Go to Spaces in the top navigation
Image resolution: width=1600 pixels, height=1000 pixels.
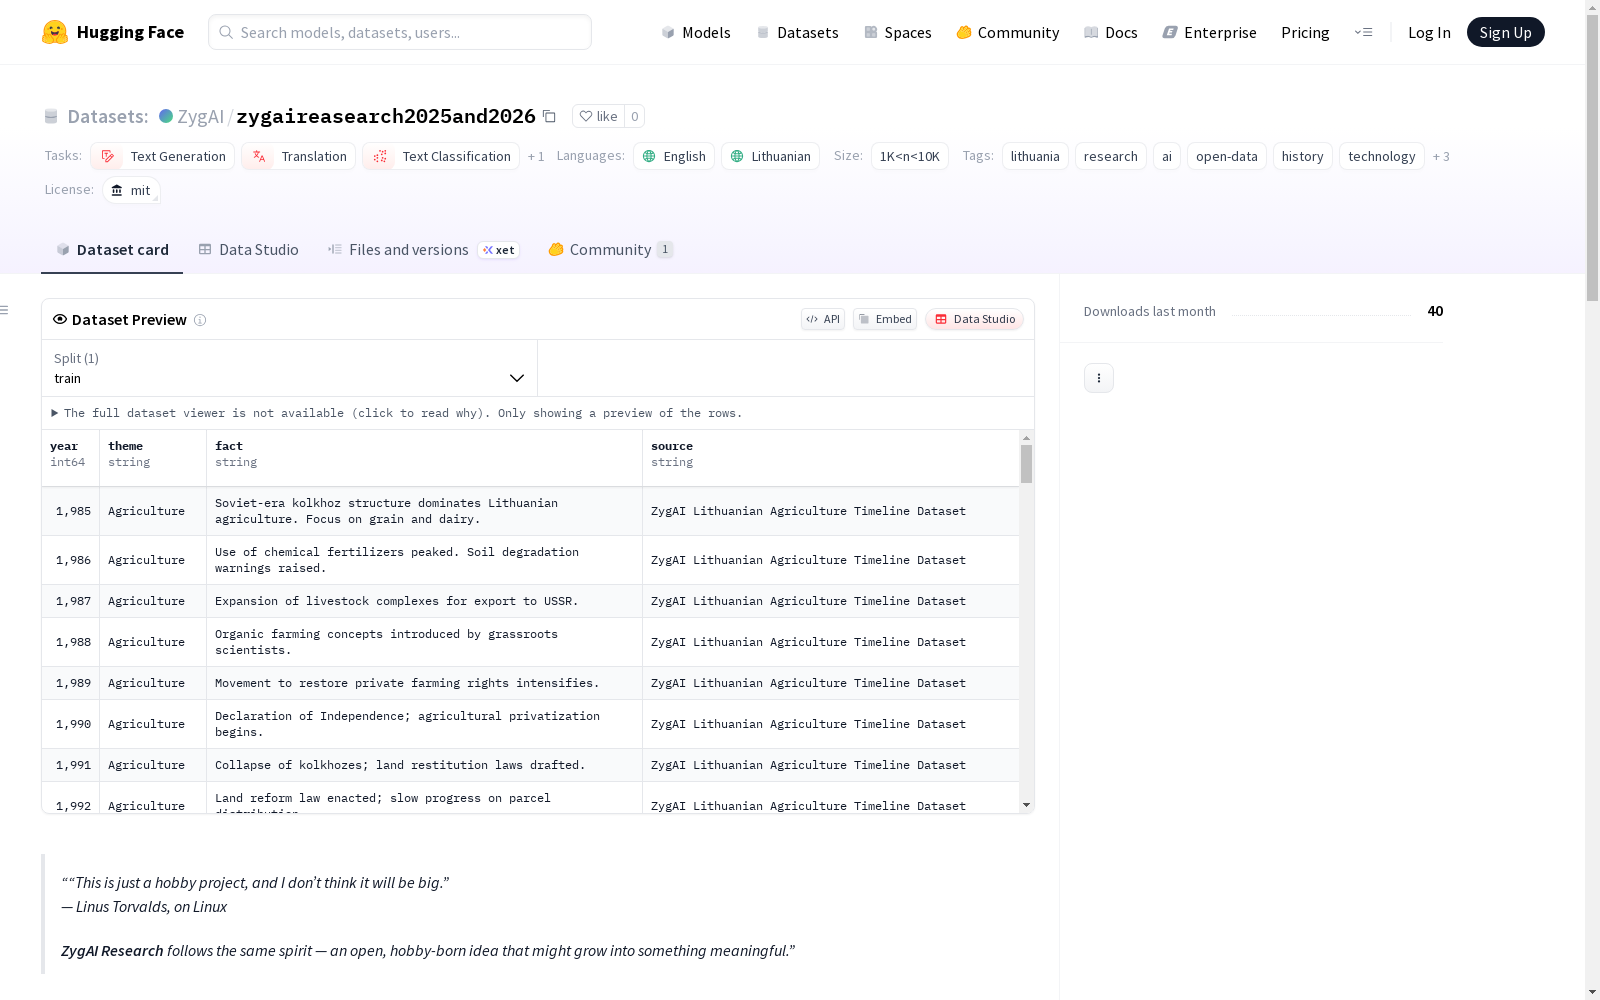pos(898,32)
